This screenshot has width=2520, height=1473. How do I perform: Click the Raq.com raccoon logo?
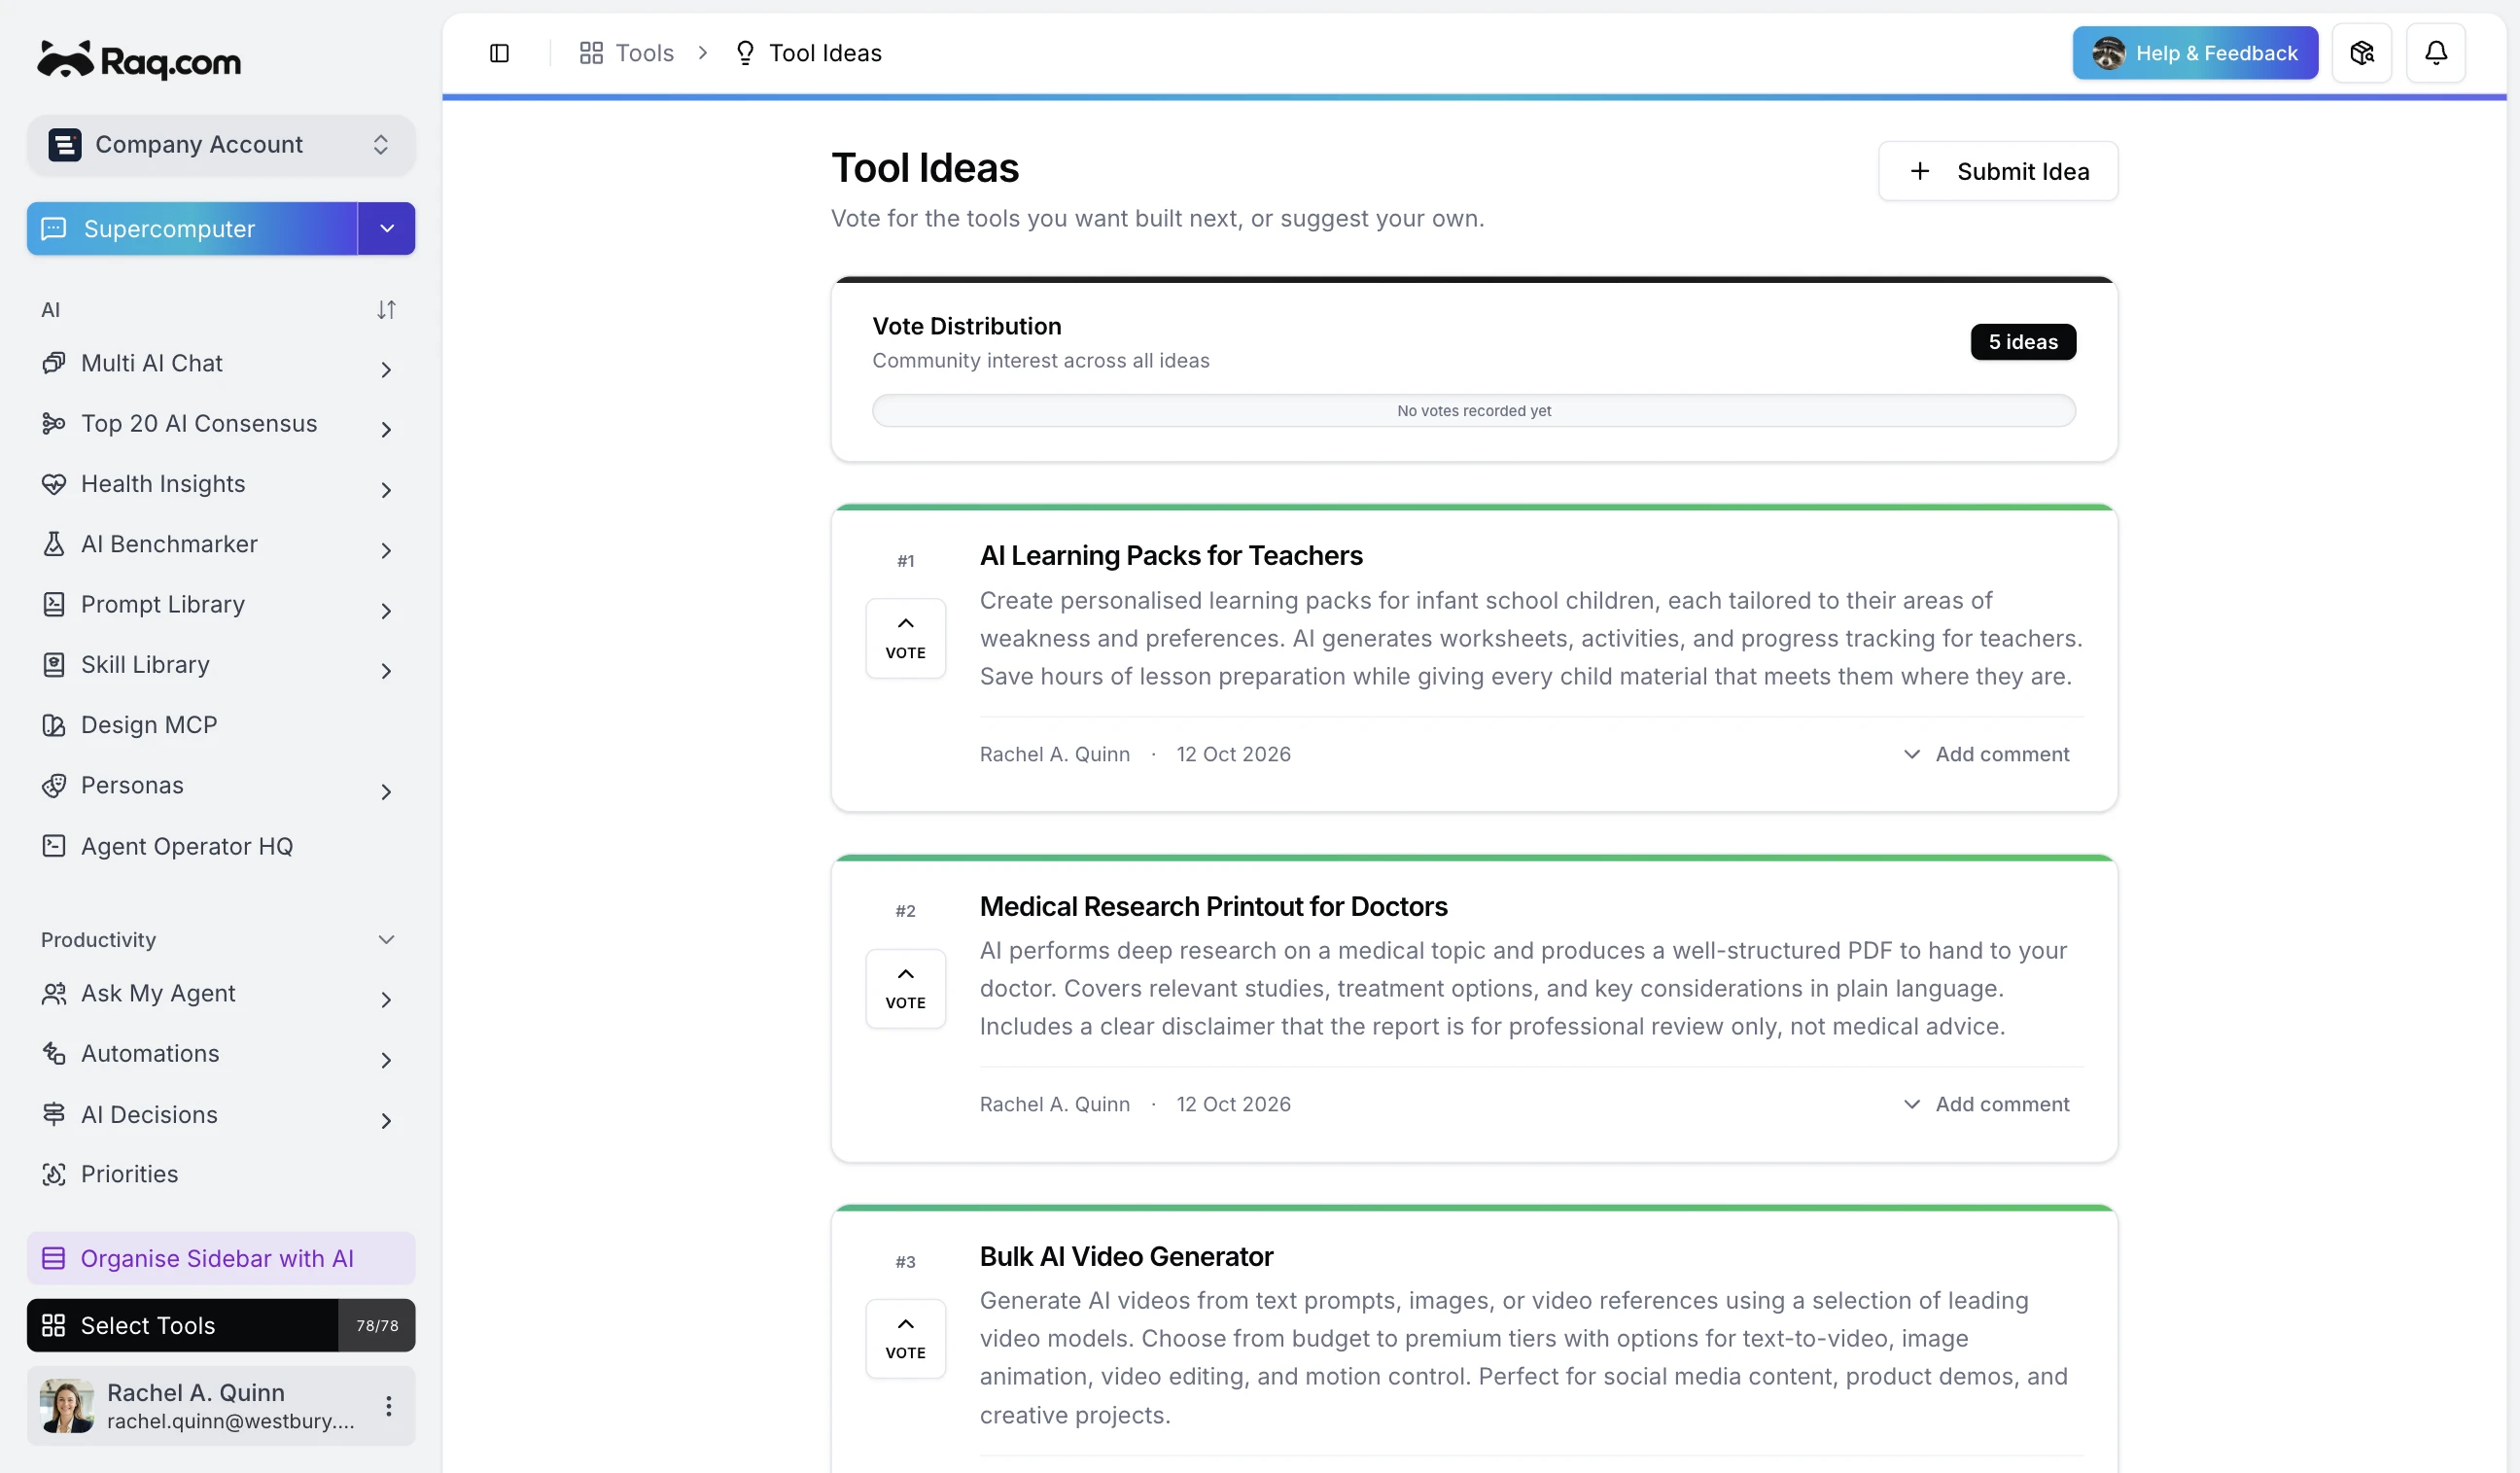pos(139,60)
